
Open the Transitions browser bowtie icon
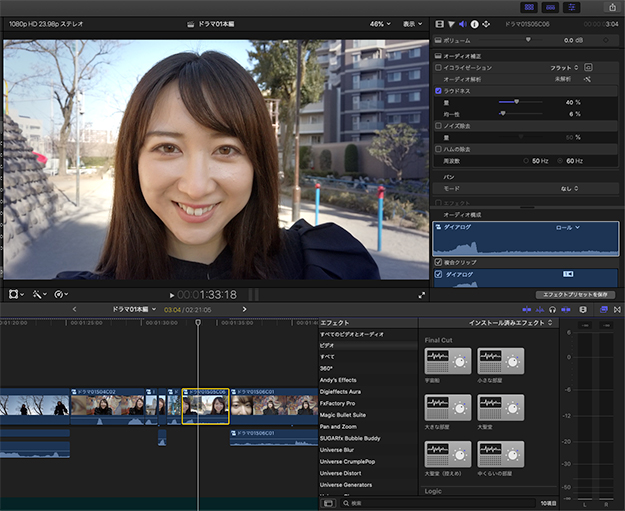pyautogui.click(x=617, y=309)
